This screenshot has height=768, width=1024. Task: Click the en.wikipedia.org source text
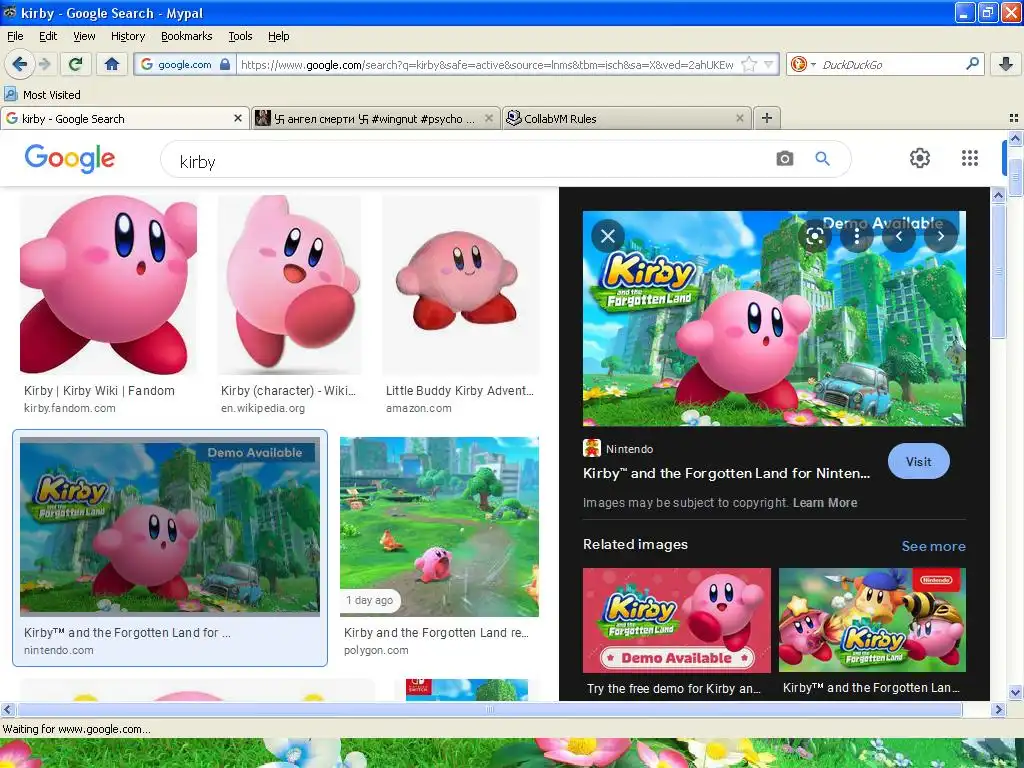[x=263, y=408]
